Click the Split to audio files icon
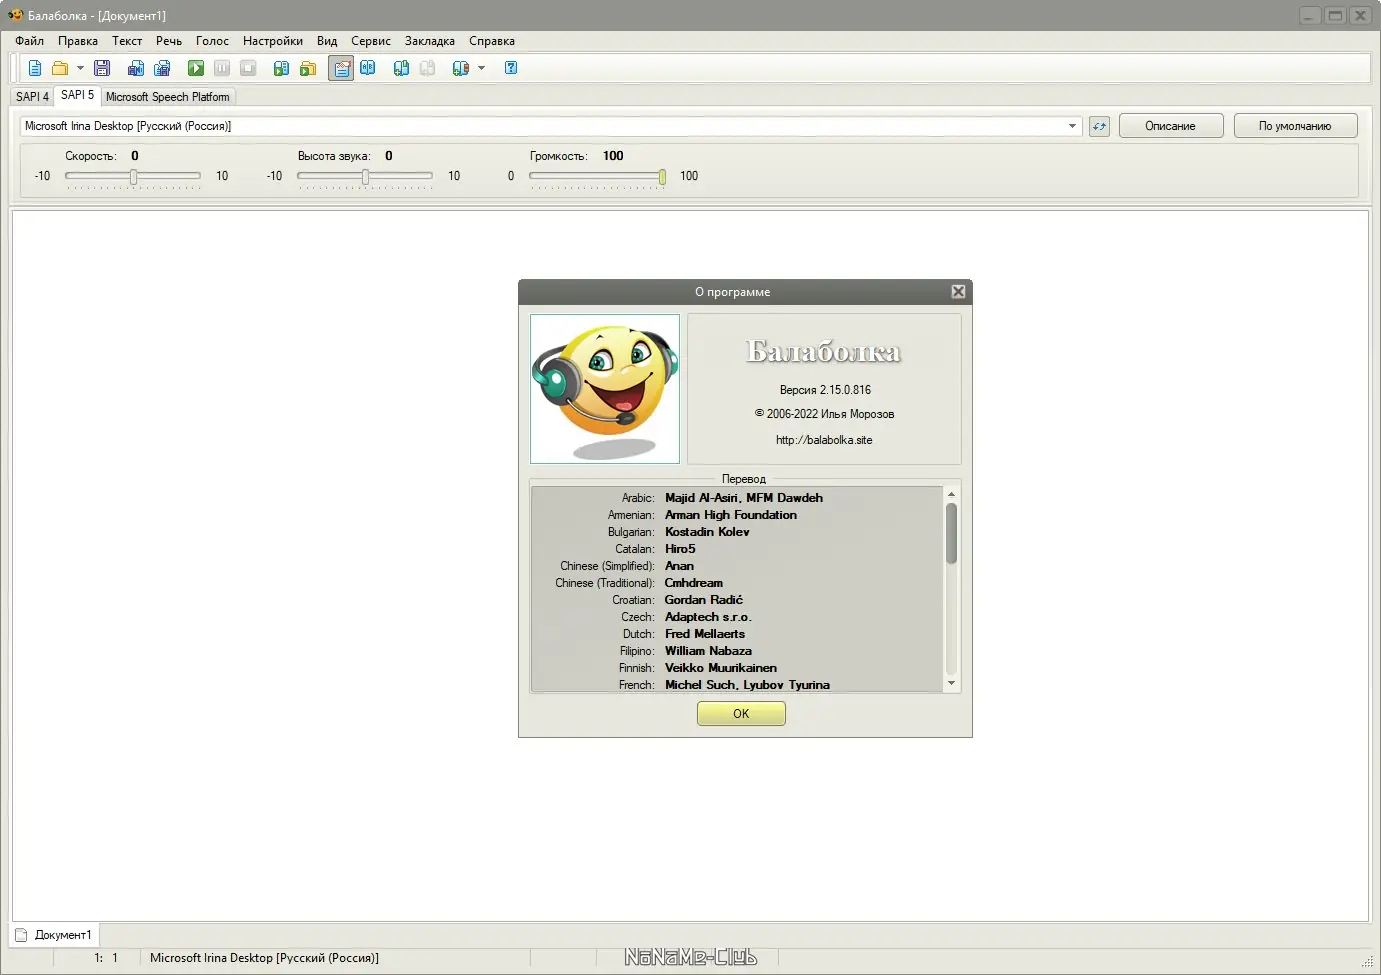Image resolution: width=1381 pixels, height=975 pixels. click(162, 68)
